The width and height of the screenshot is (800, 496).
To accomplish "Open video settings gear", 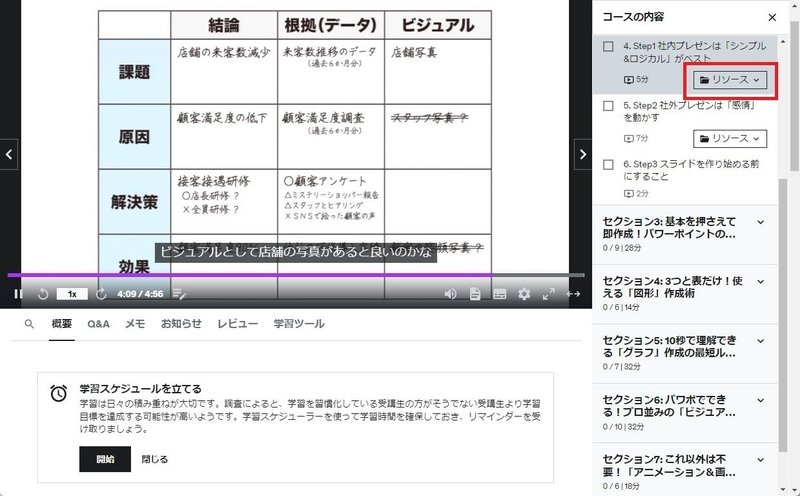I will coord(524,294).
